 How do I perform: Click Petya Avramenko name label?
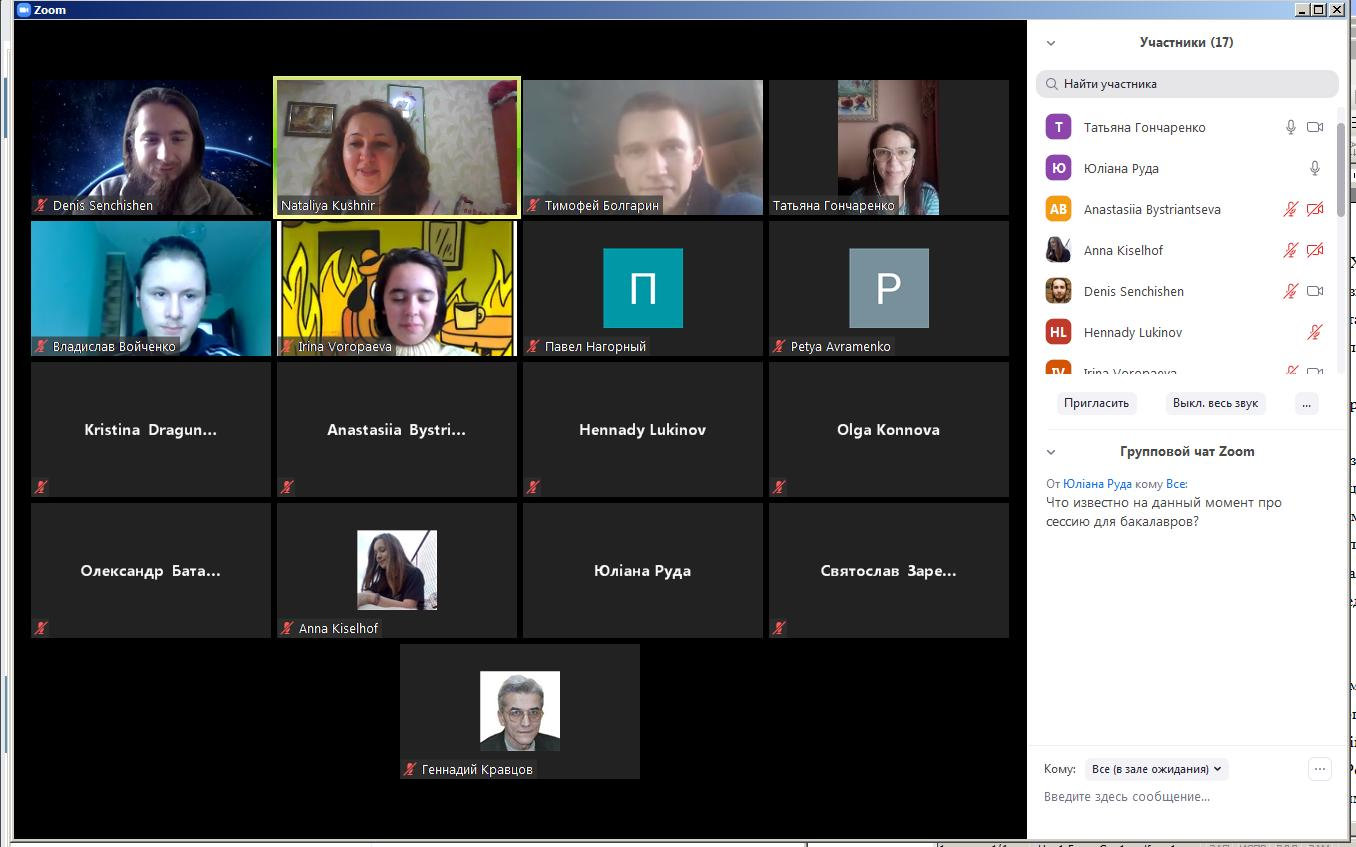[840, 347]
